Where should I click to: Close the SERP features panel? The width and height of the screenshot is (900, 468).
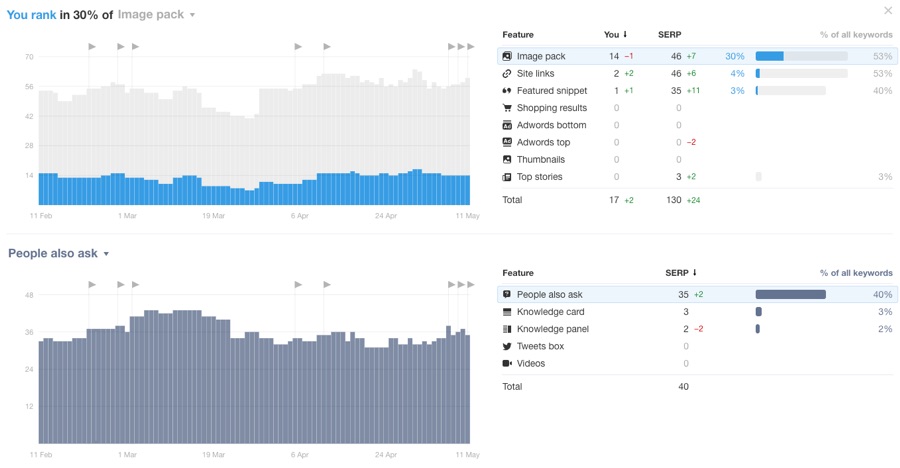pyautogui.click(x=887, y=11)
